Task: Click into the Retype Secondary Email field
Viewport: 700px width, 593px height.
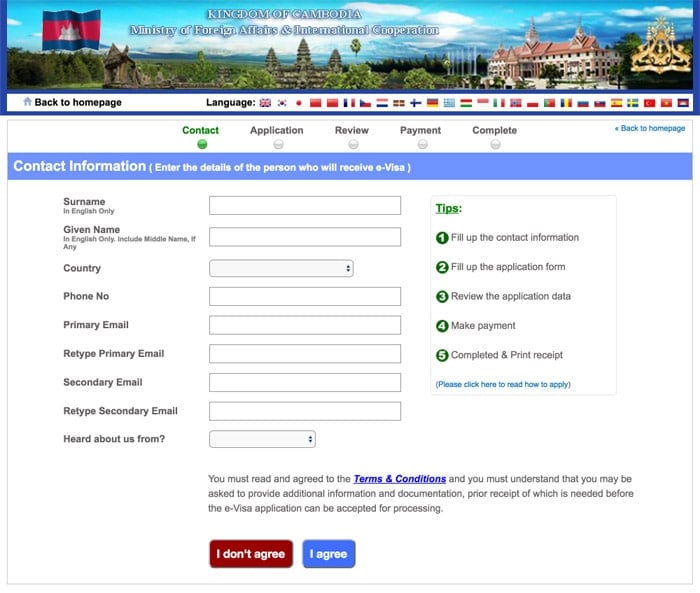Action: click(x=305, y=411)
